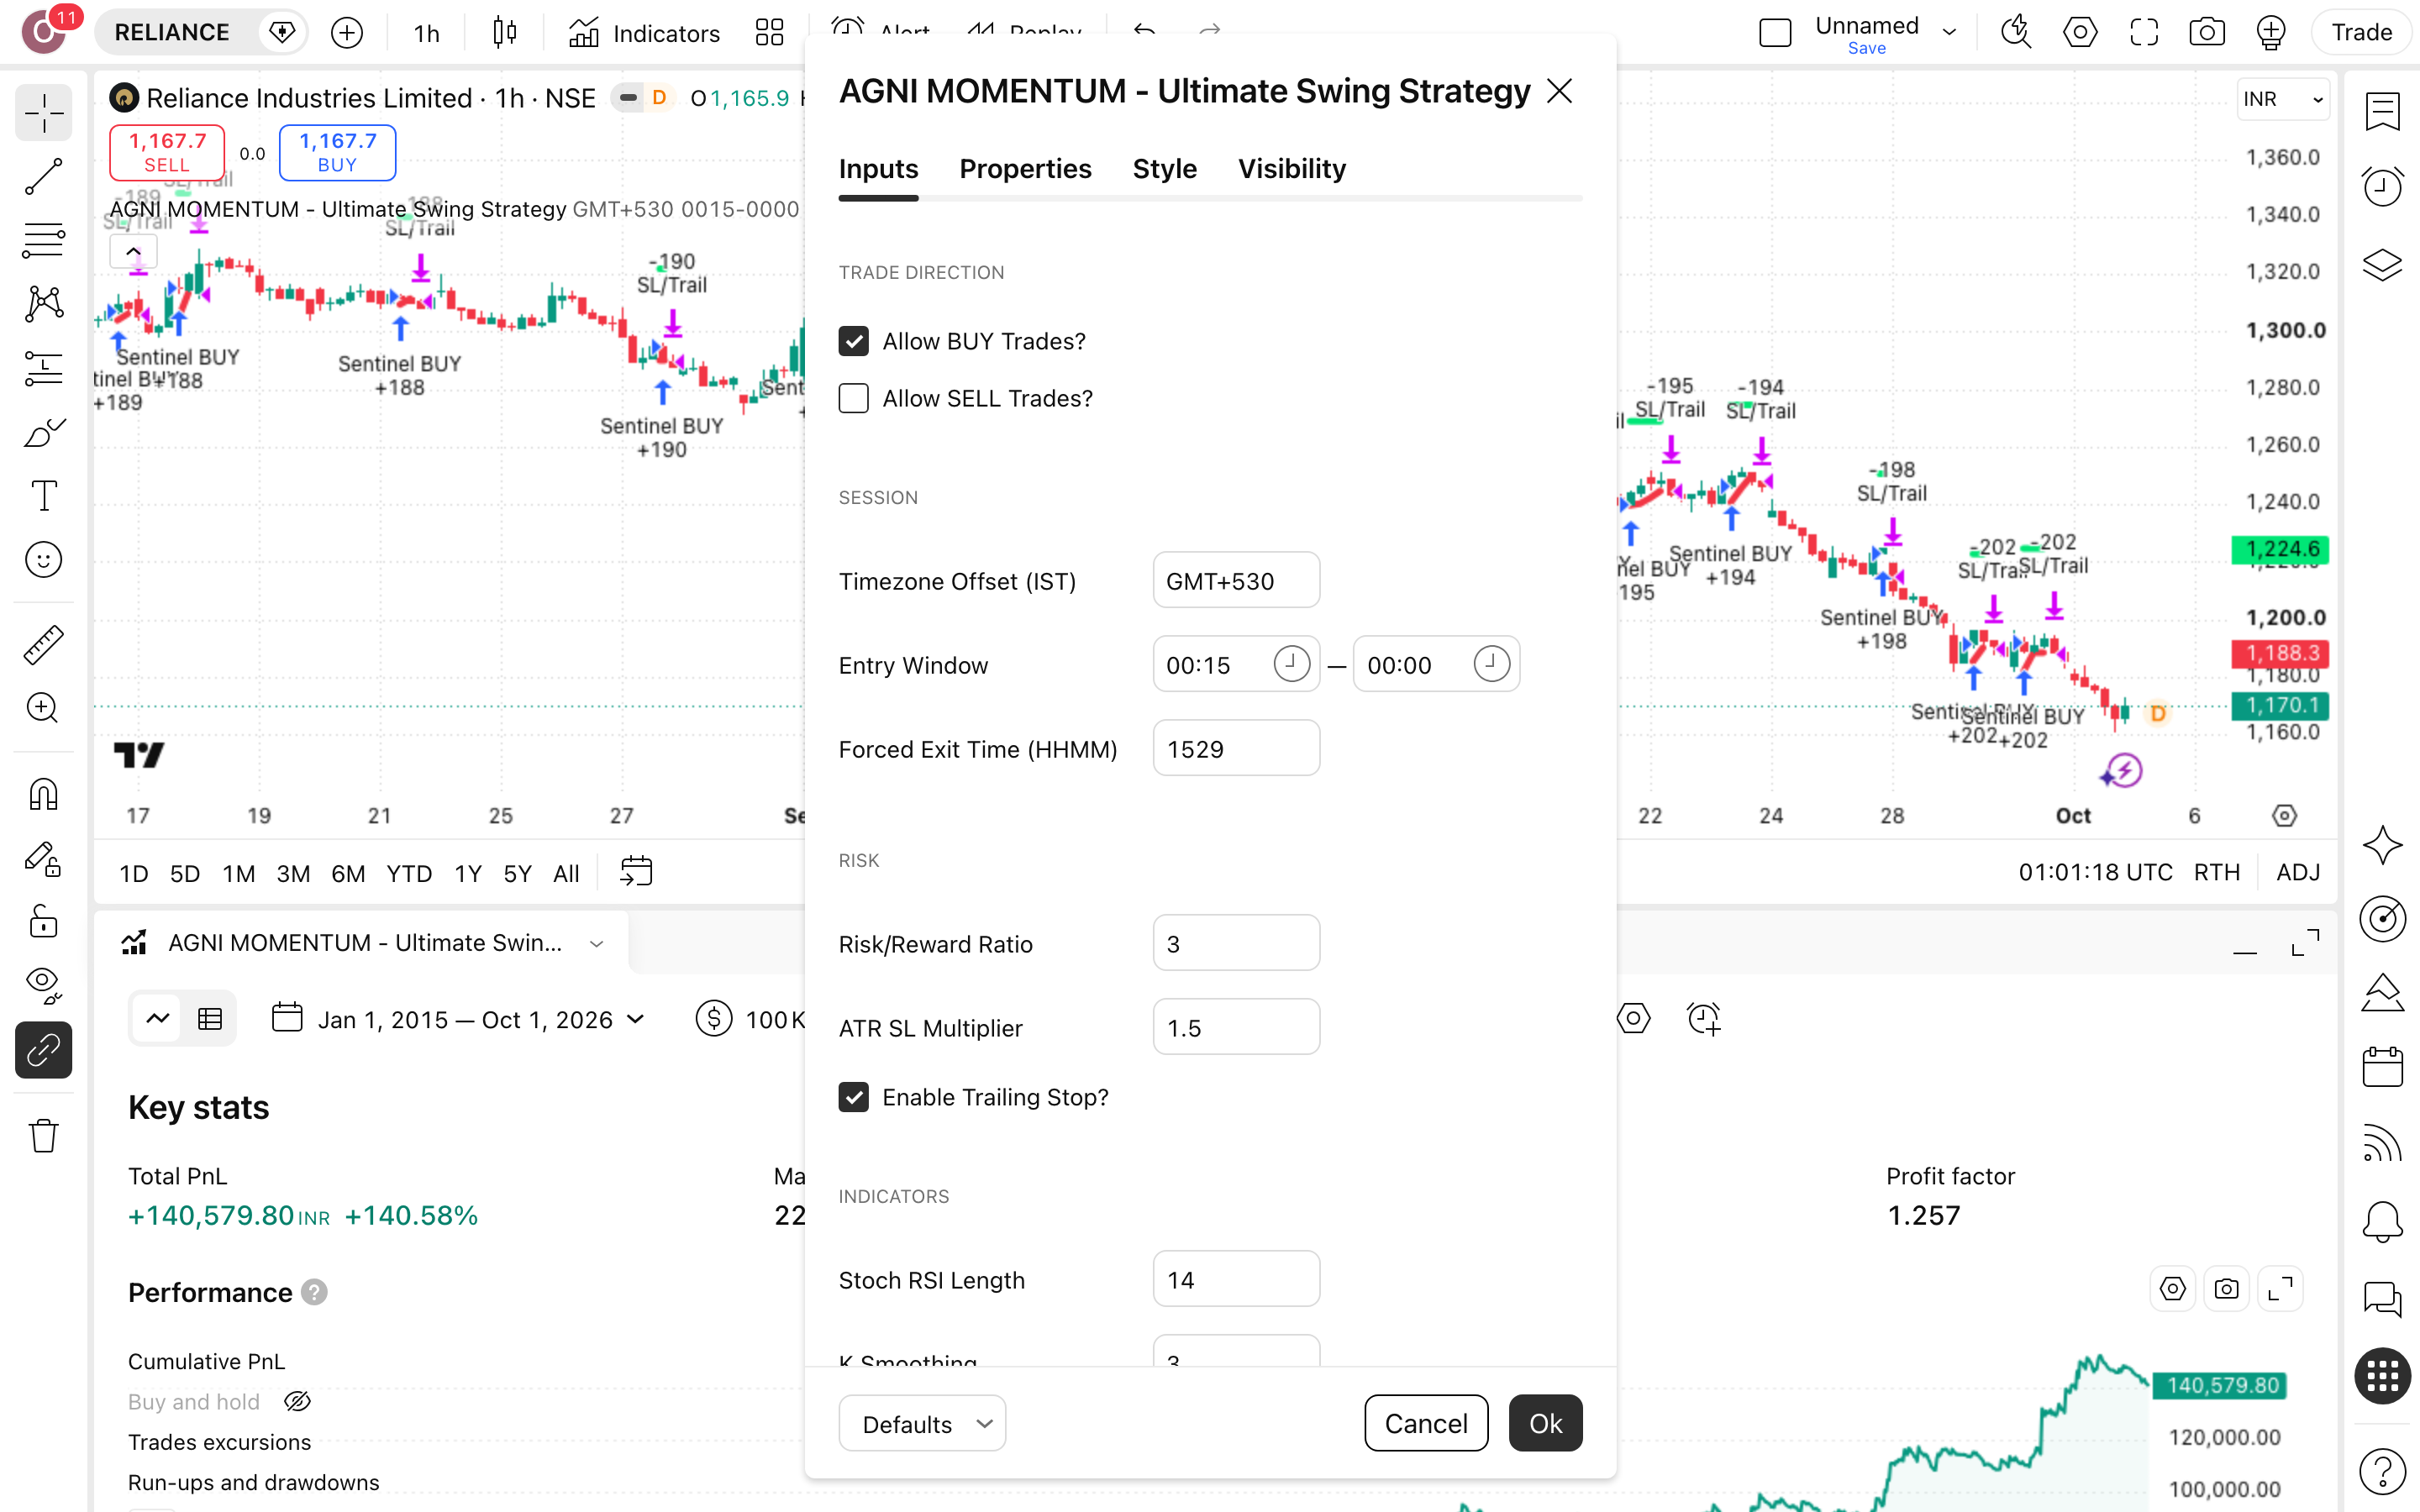Image resolution: width=2420 pixels, height=1512 pixels.
Task: Toggle Buy and hold visibility eye
Action: (297, 1402)
